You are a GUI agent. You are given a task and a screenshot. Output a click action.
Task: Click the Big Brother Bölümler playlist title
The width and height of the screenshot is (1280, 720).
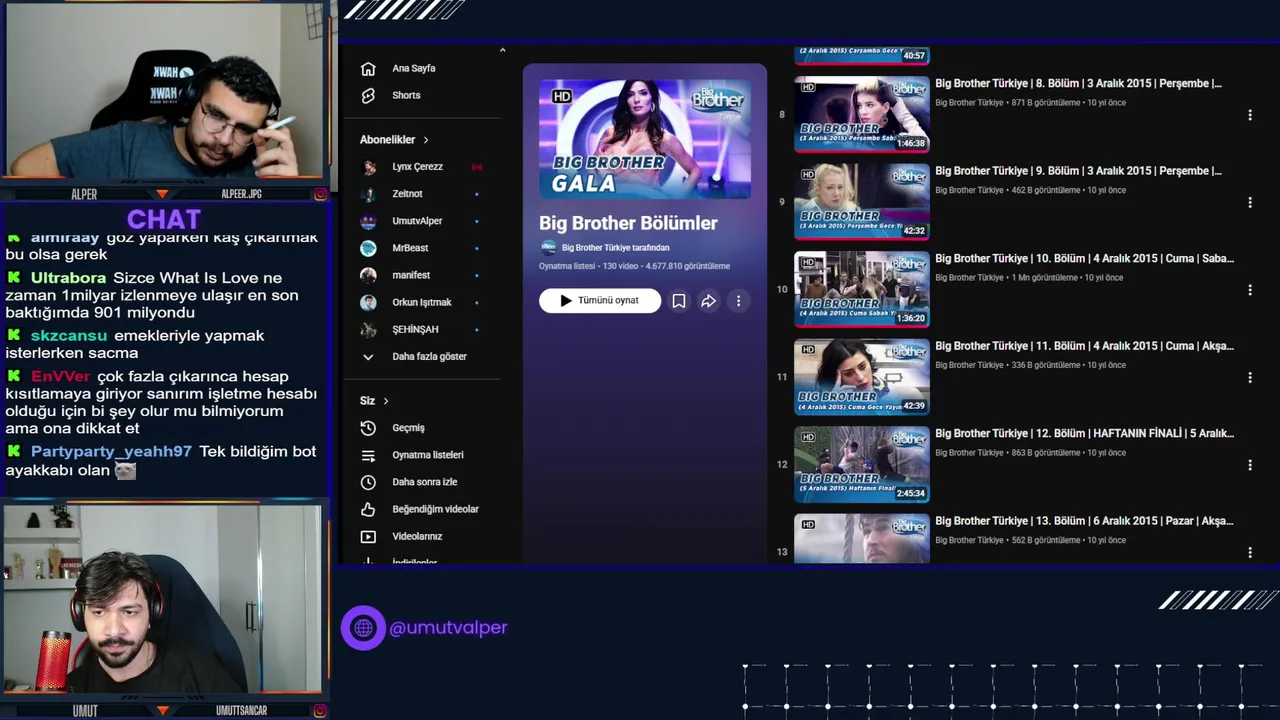point(628,223)
